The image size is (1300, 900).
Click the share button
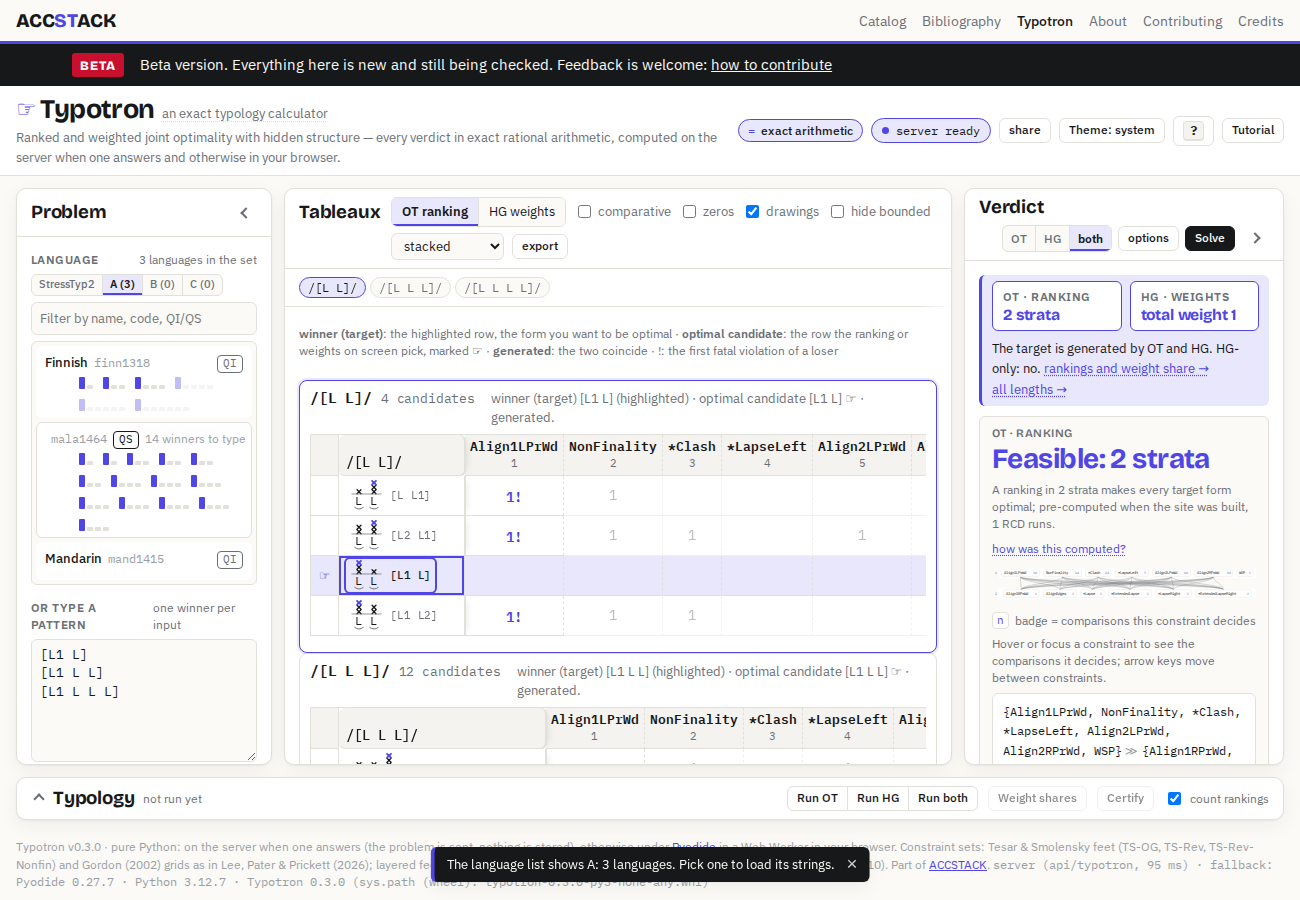point(1025,131)
